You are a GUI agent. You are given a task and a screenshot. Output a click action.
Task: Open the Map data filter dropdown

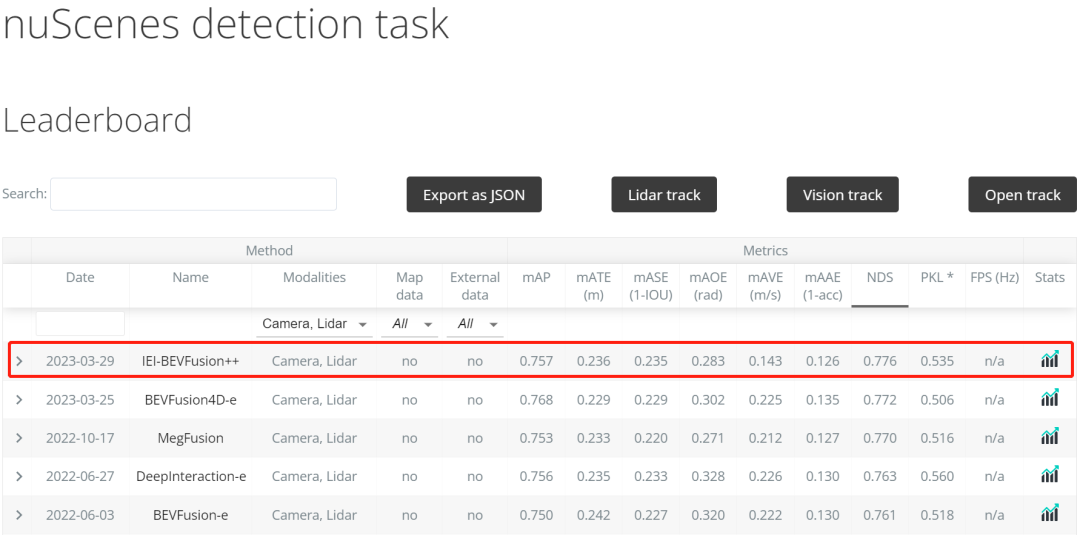pos(409,324)
